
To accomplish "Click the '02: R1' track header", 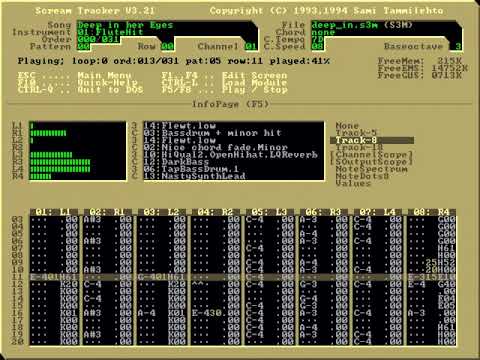I will click(x=108, y=212).
